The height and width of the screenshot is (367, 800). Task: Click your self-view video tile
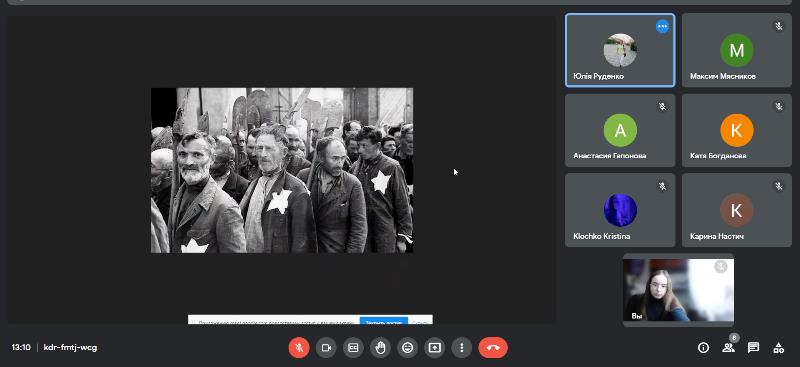coord(679,290)
